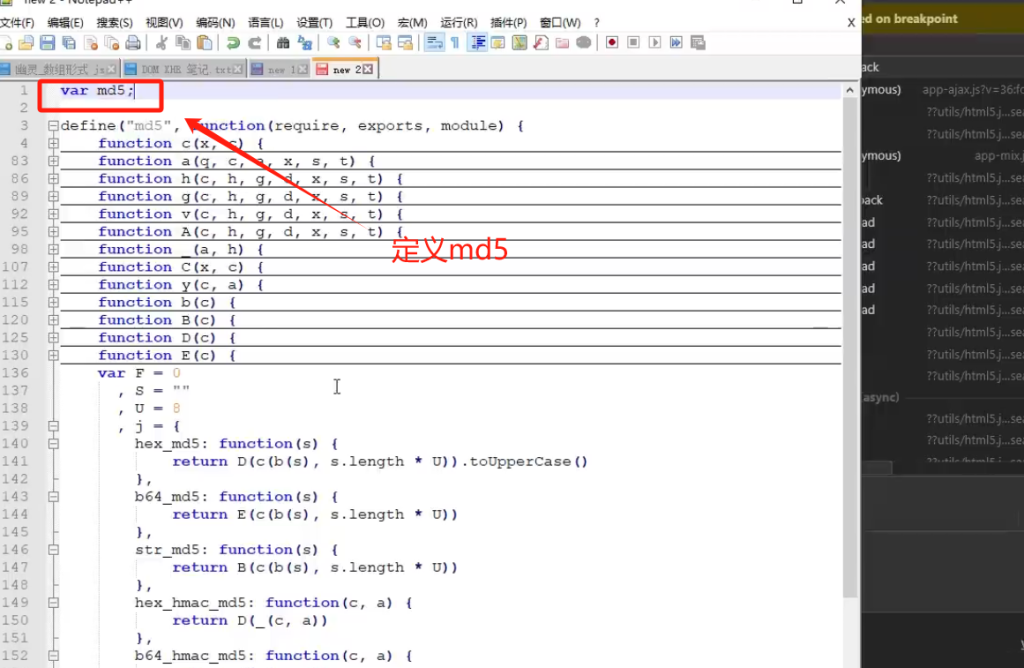Open the 搜索(S) menu
The width and height of the screenshot is (1024, 668).
coord(114,23)
